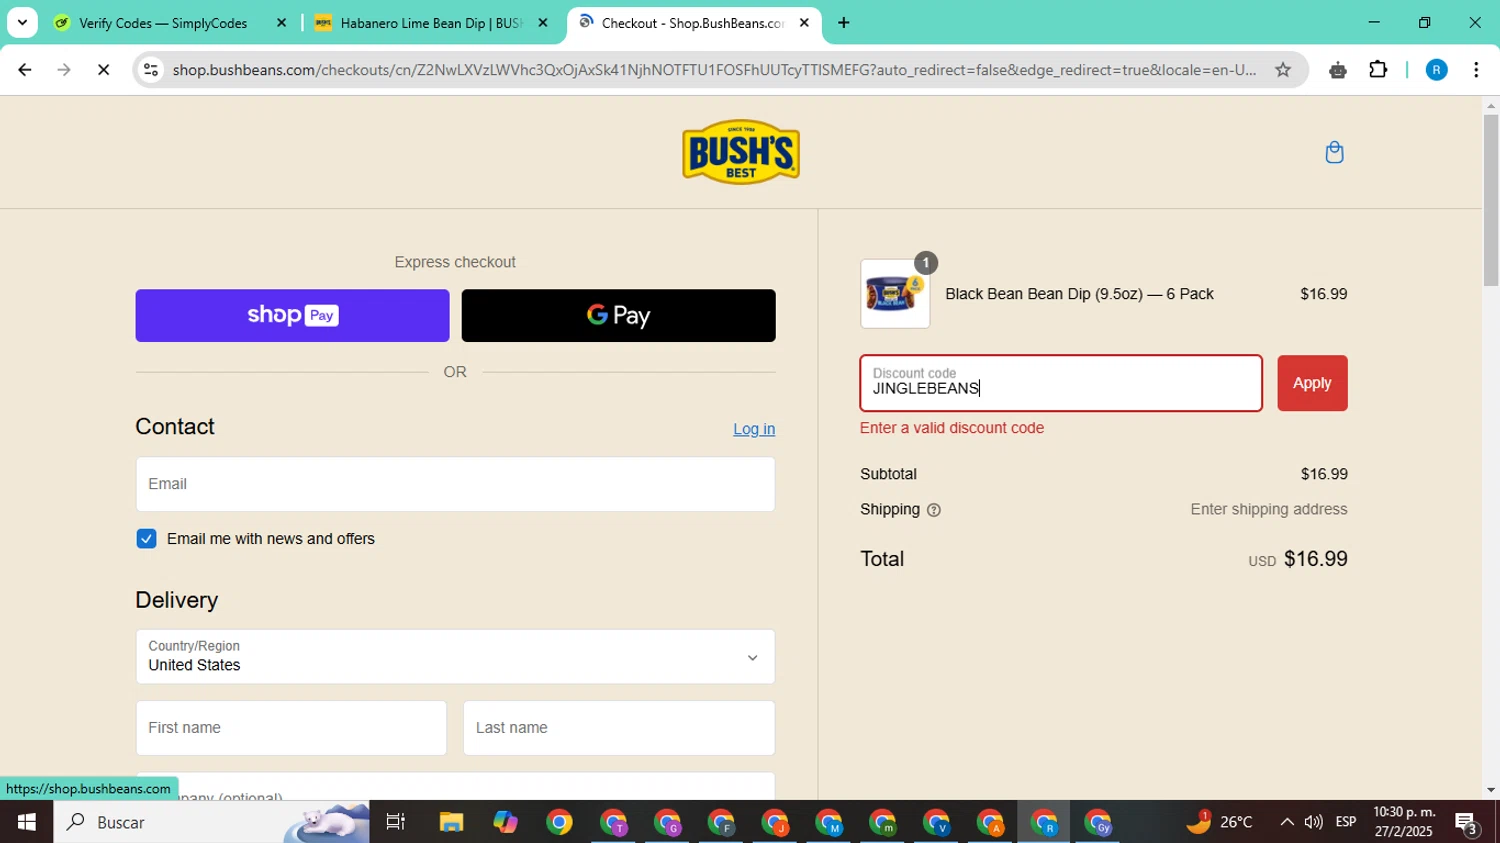
Task: Open the Chrome taskbar icon labeled A
Action: (x=991, y=822)
